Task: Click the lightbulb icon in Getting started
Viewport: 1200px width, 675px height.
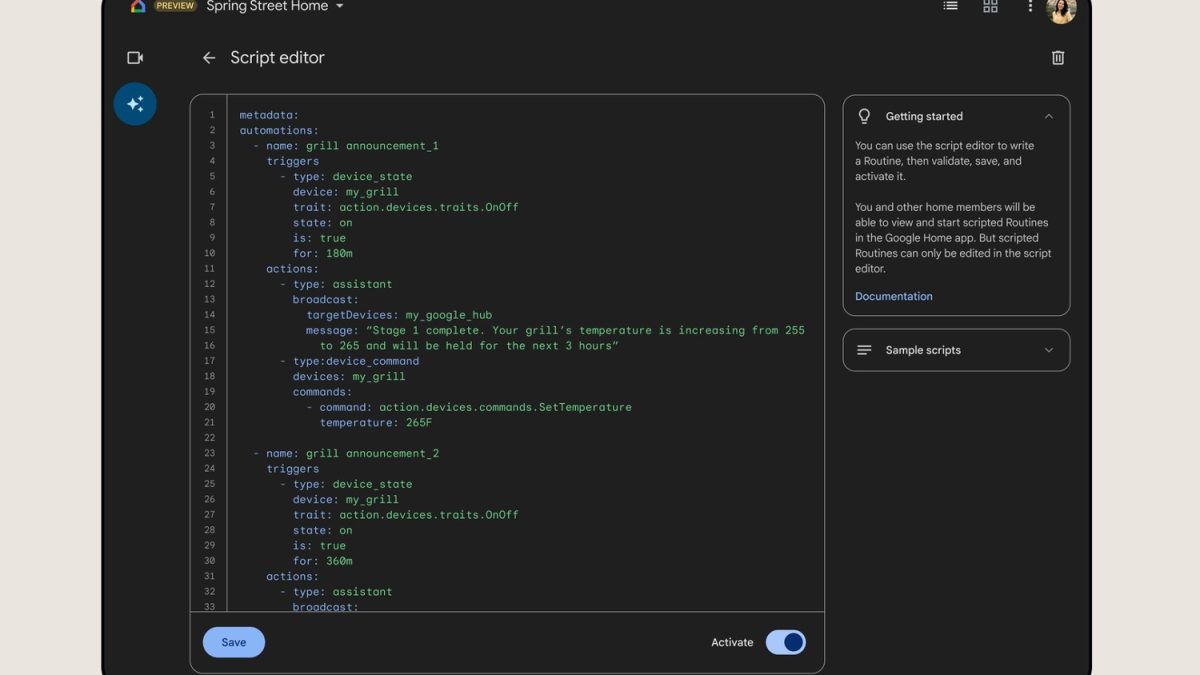Action: coord(865,116)
